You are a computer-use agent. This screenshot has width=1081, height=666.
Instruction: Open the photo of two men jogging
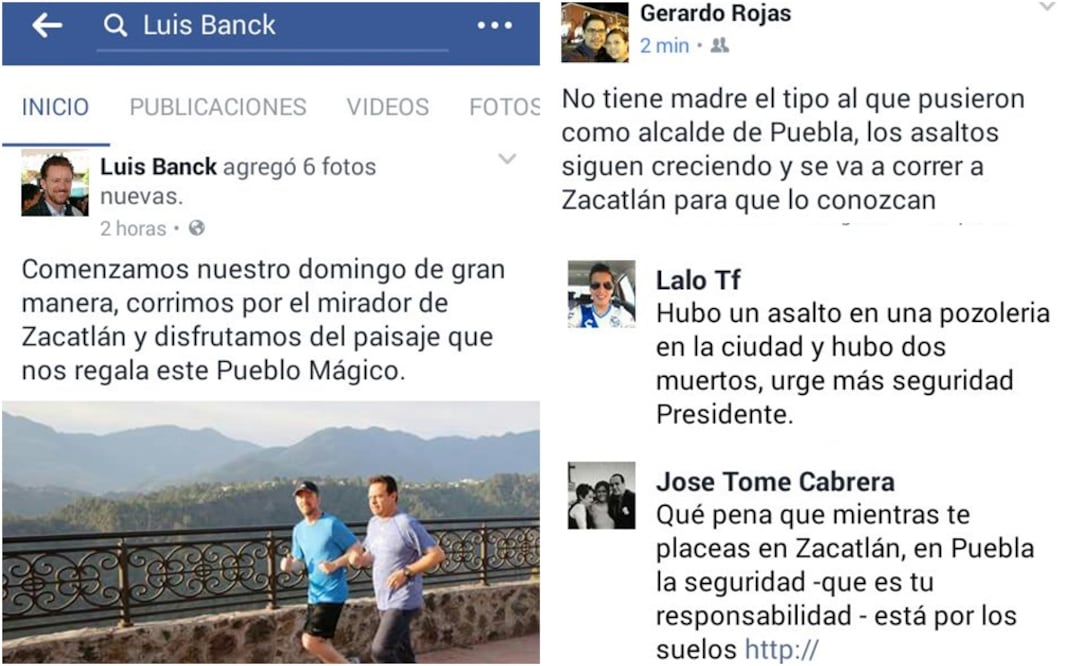[x=271, y=532]
